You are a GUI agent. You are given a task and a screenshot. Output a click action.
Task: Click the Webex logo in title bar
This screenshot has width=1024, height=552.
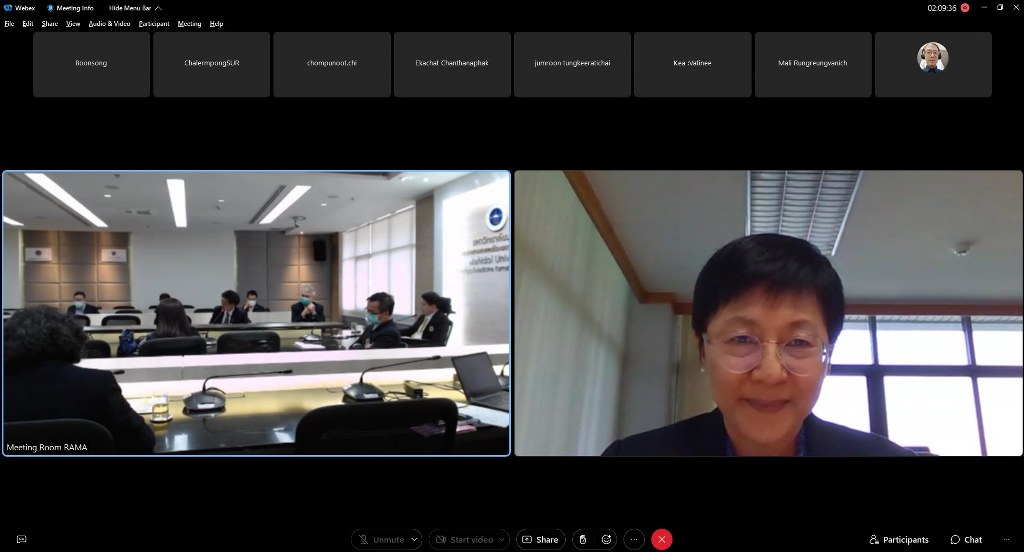8,8
